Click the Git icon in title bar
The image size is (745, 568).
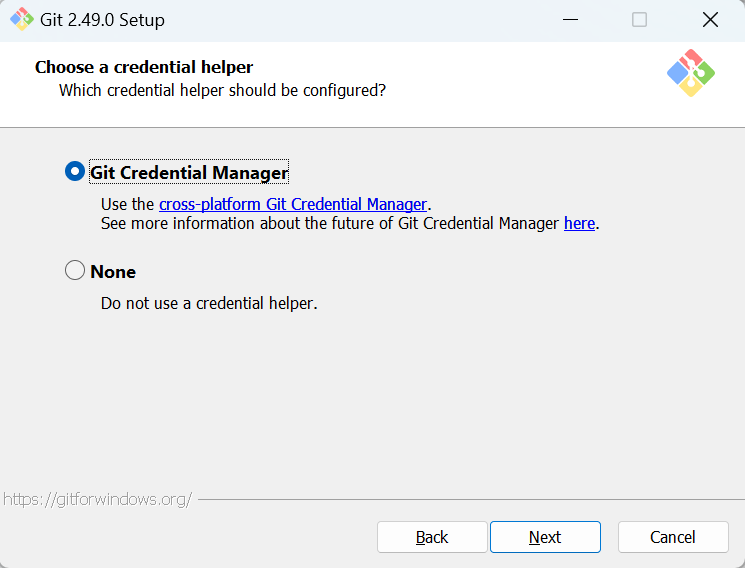(x=22, y=19)
